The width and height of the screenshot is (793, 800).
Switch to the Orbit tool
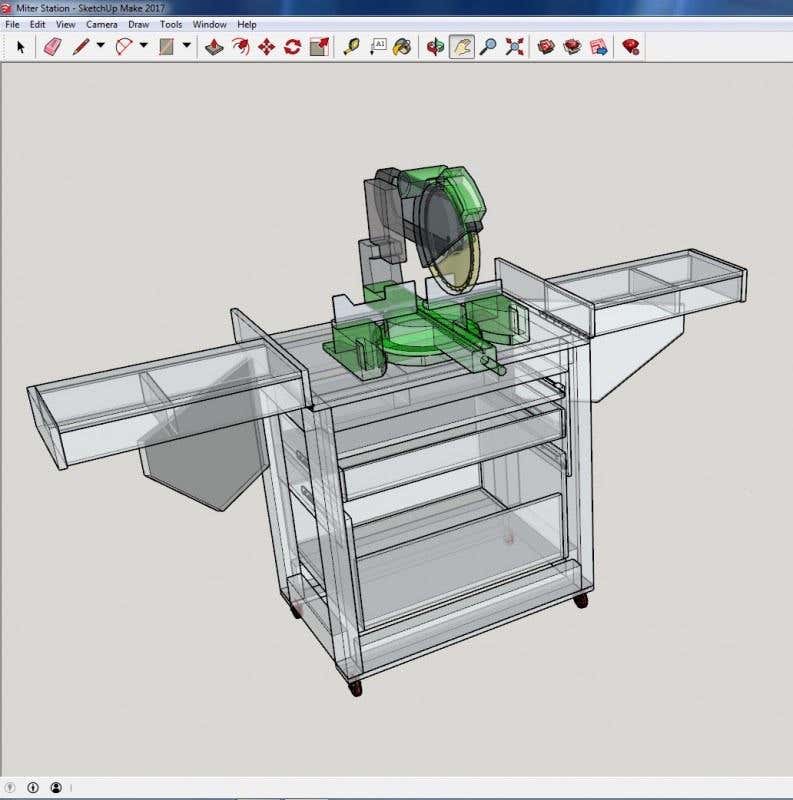(435, 46)
